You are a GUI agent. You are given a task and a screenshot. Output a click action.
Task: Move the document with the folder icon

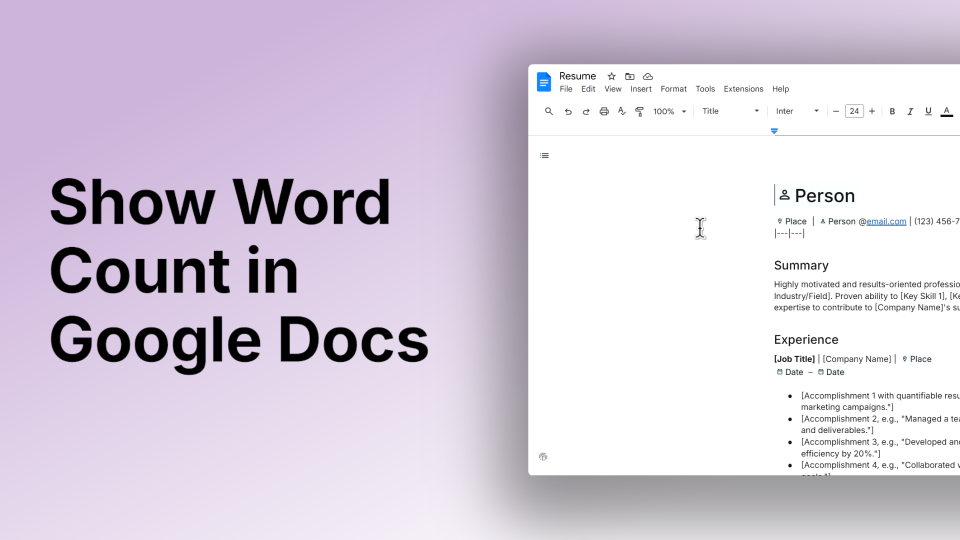pyautogui.click(x=629, y=77)
